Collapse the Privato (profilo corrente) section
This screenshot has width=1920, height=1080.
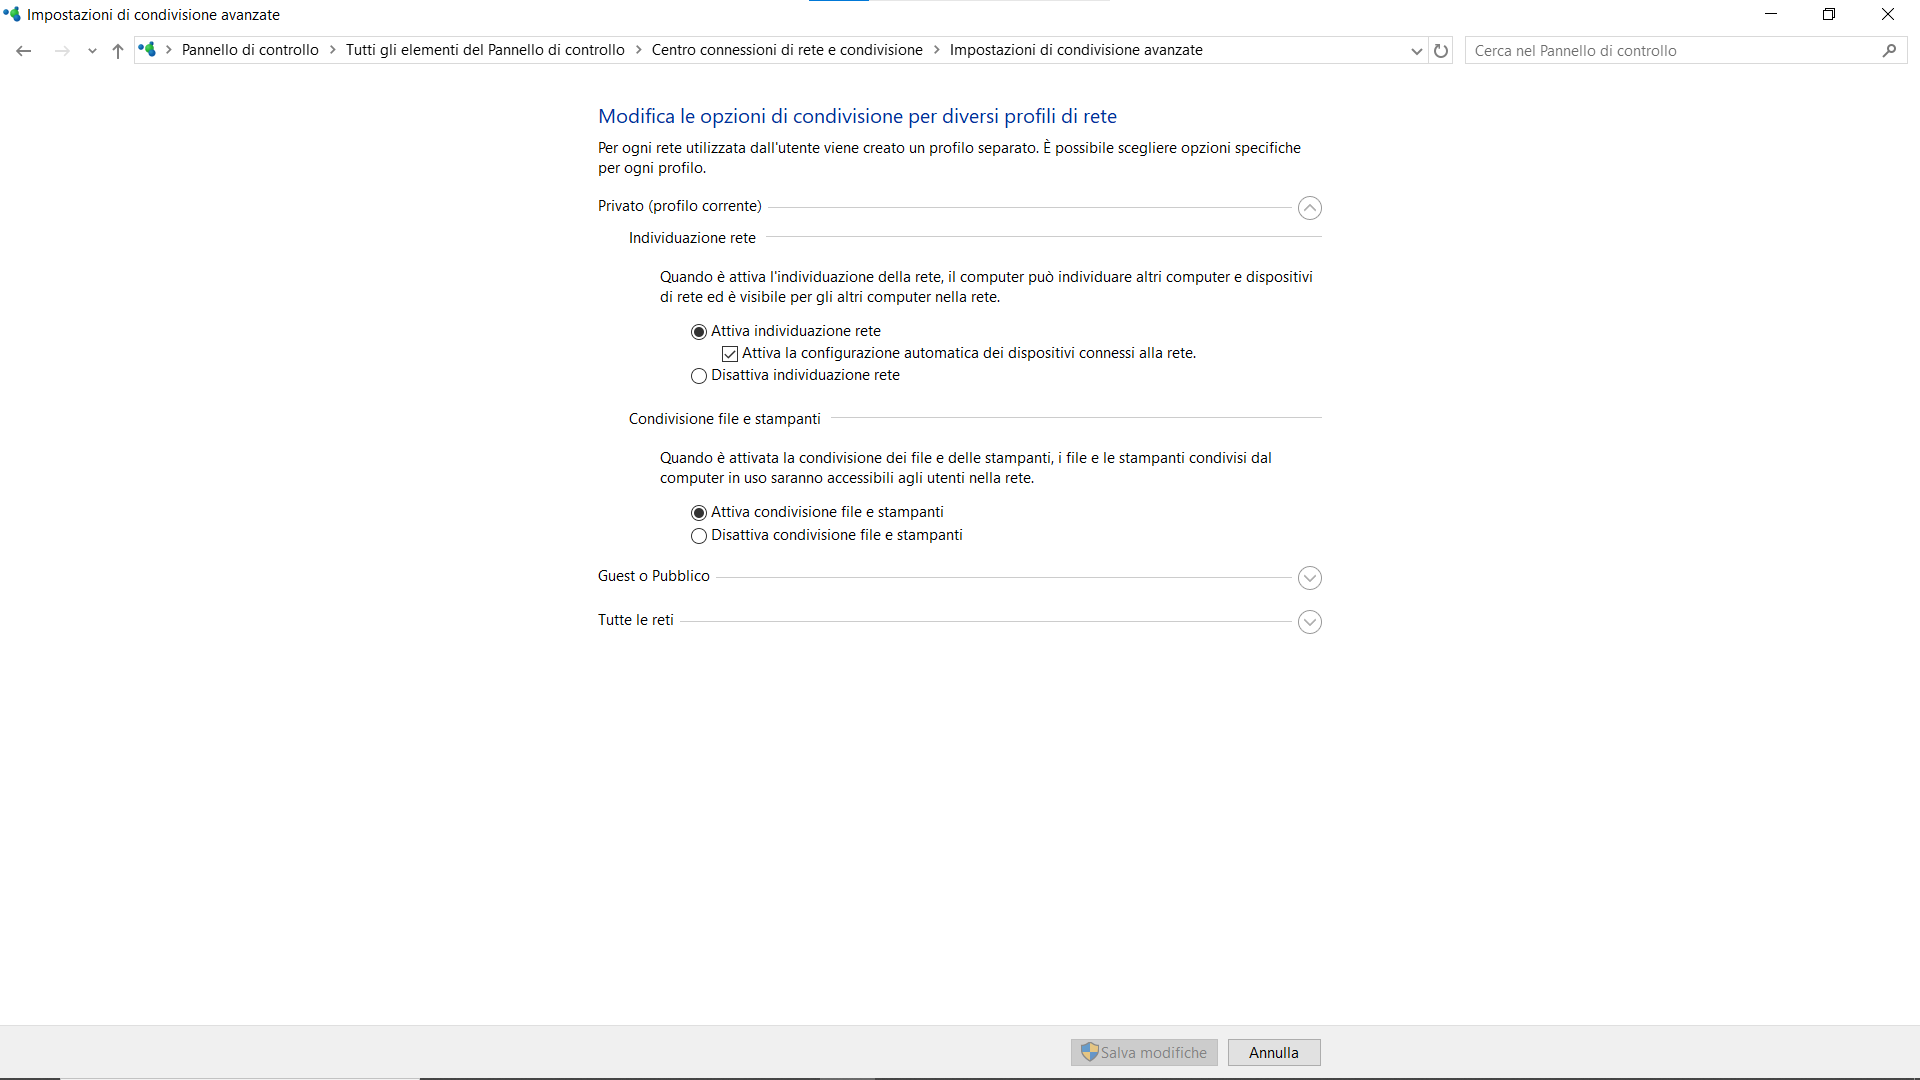(x=1310, y=208)
